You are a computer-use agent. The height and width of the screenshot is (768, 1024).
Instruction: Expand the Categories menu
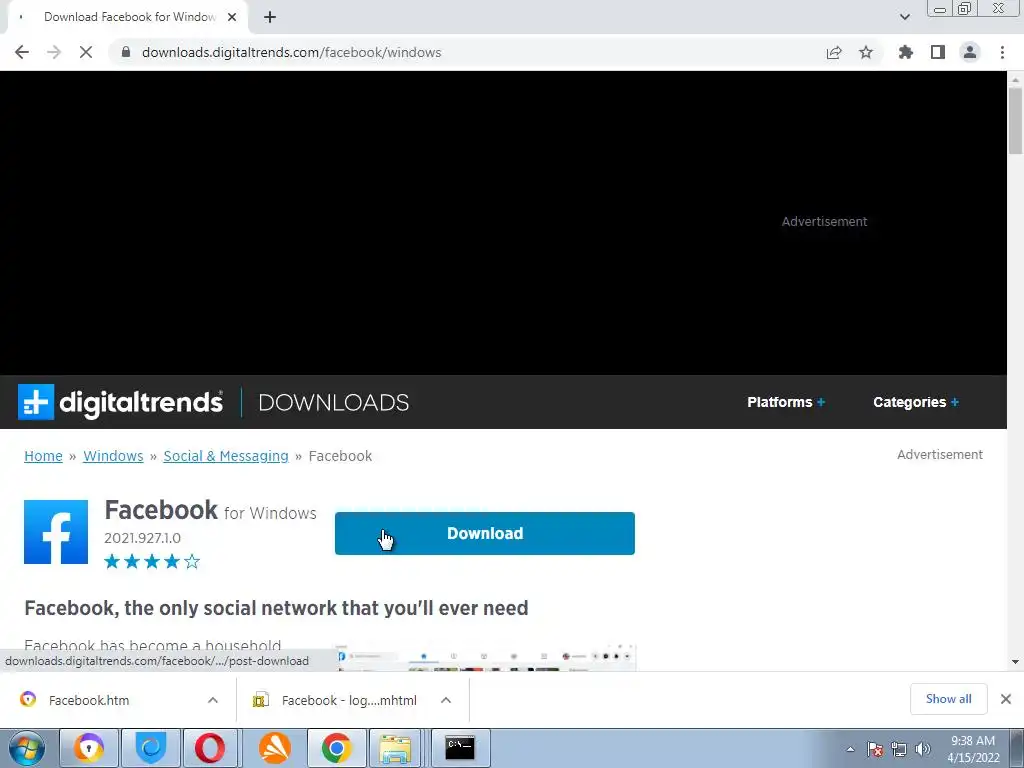[916, 402]
